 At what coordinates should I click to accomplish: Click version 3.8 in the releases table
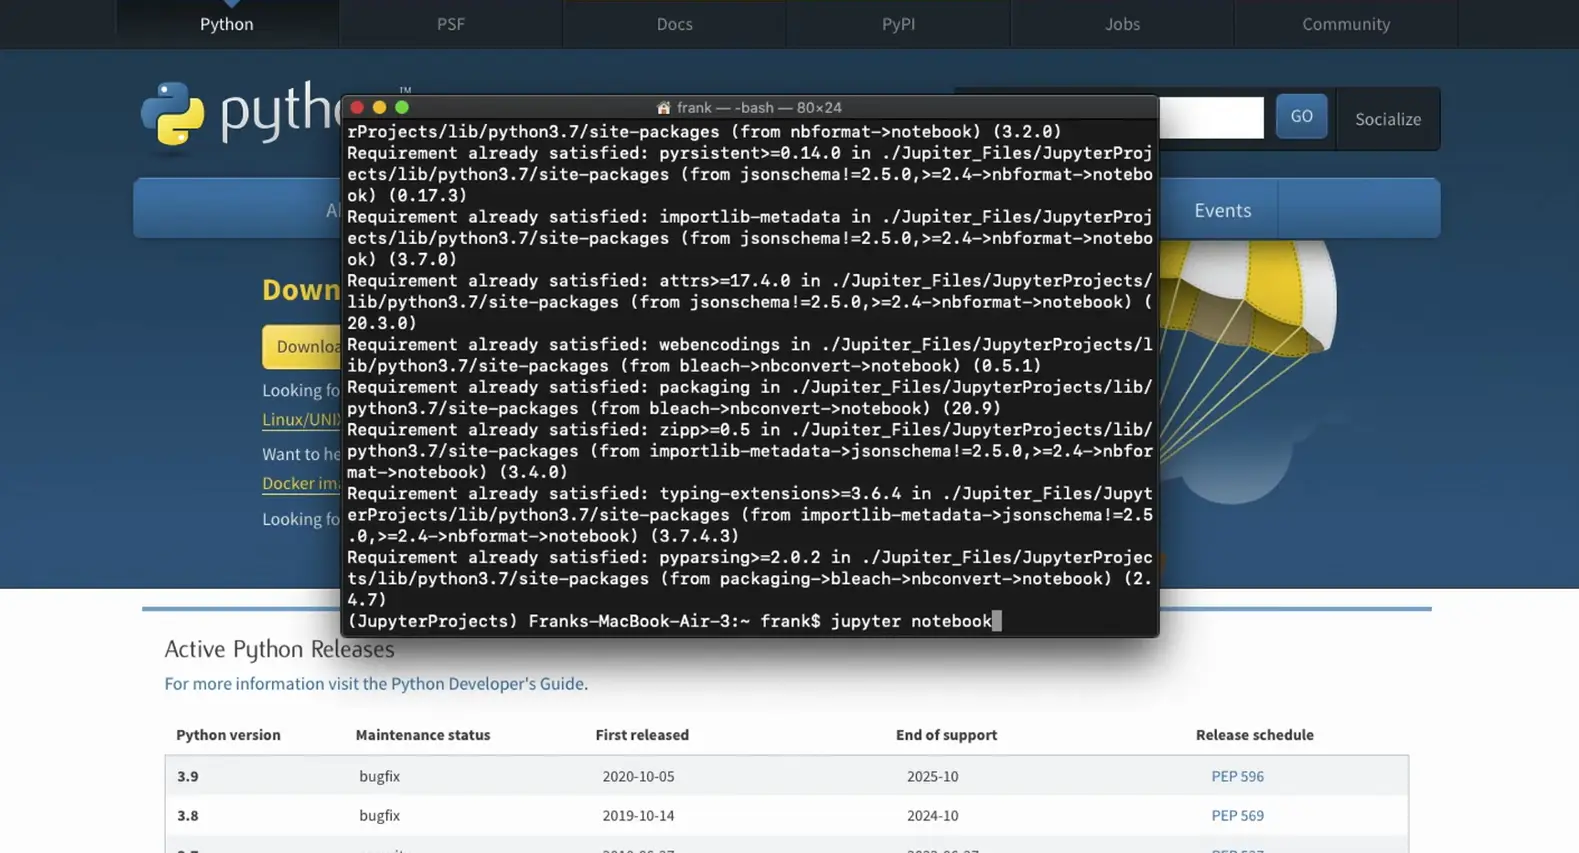click(x=188, y=815)
